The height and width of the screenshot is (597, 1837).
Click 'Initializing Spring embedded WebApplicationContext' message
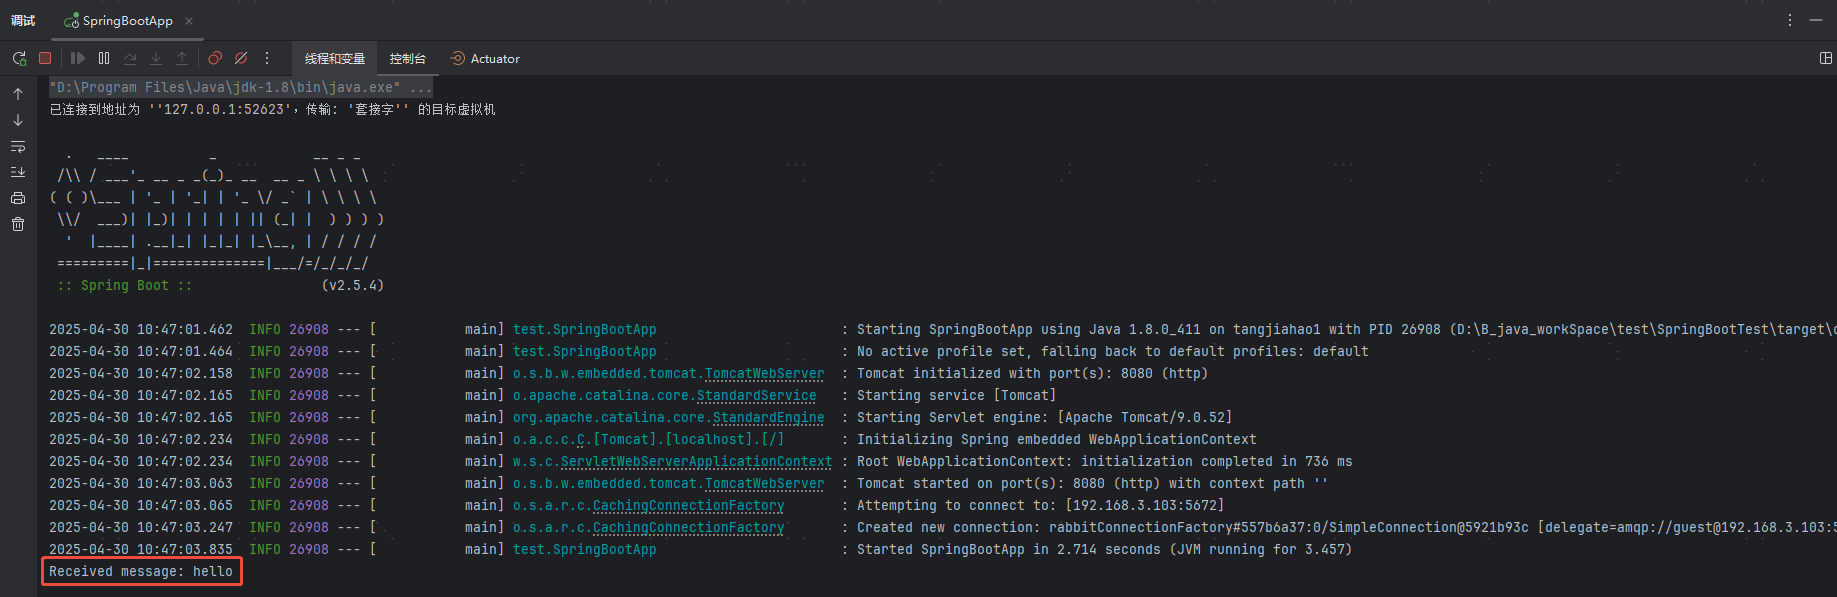click(1056, 440)
